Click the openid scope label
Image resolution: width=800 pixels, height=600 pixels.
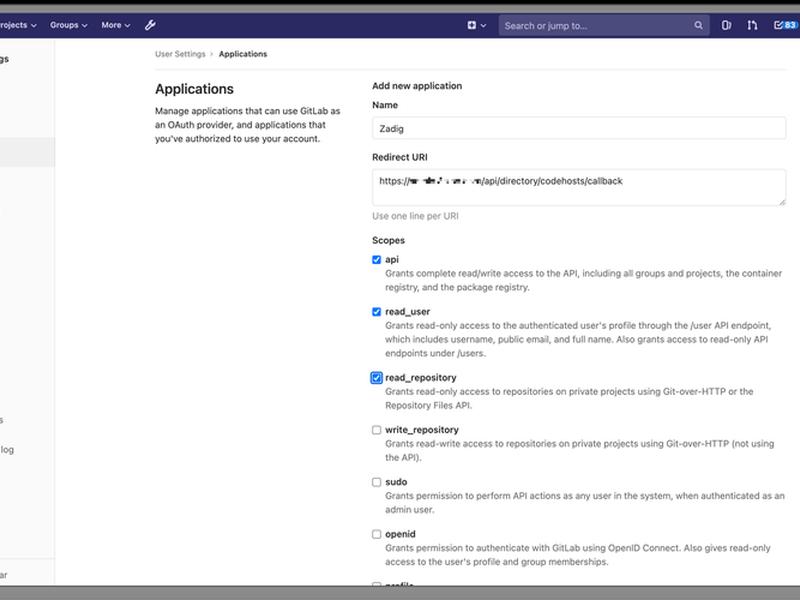(401, 534)
